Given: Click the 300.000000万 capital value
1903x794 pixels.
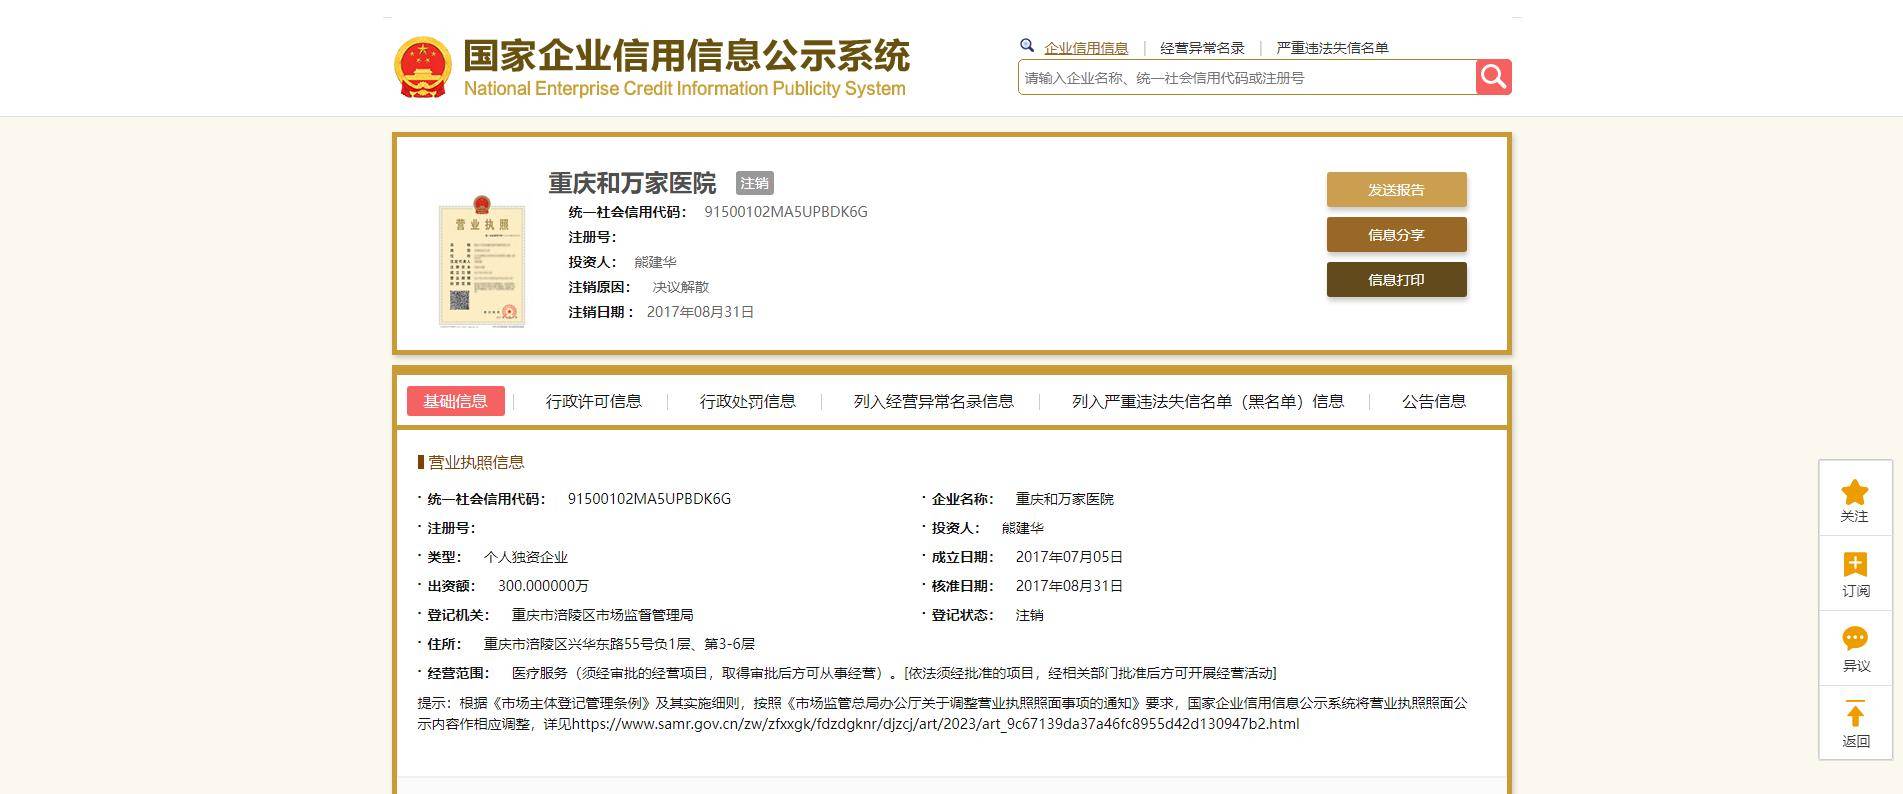Looking at the screenshot, I should 543,586.
